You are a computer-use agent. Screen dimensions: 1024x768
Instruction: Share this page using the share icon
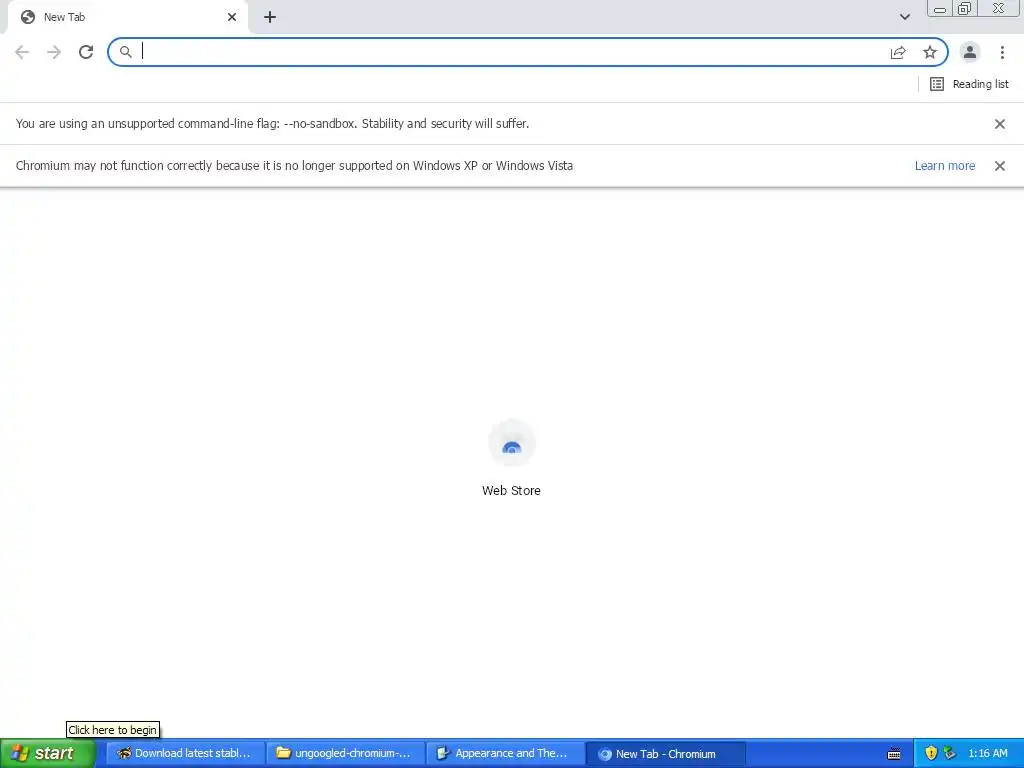[x=898, y=52]
